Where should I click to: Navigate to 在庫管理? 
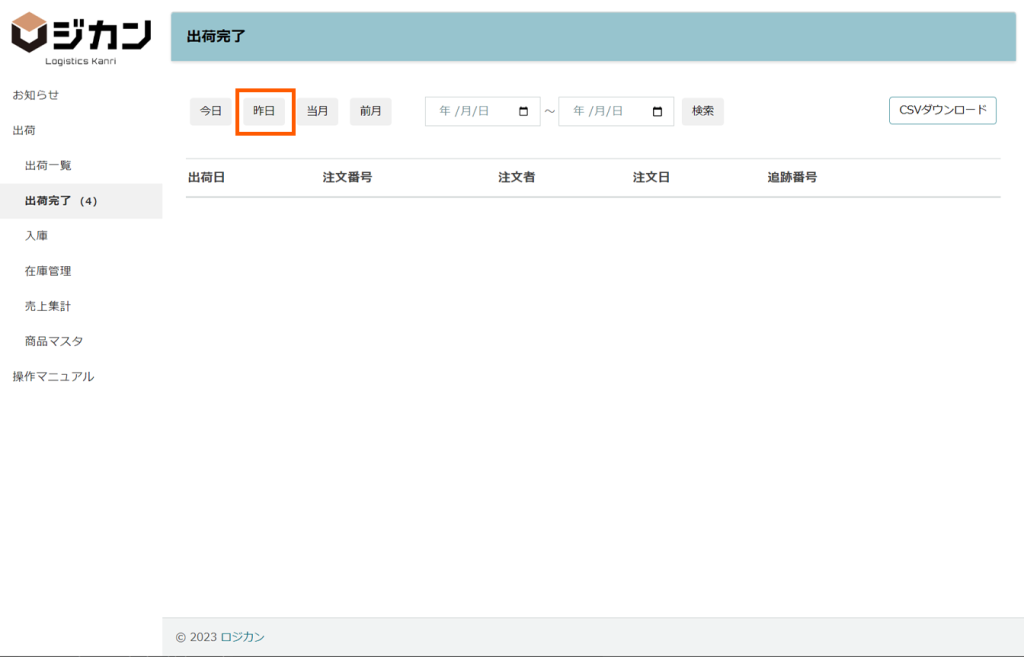(x=48, y=271)
